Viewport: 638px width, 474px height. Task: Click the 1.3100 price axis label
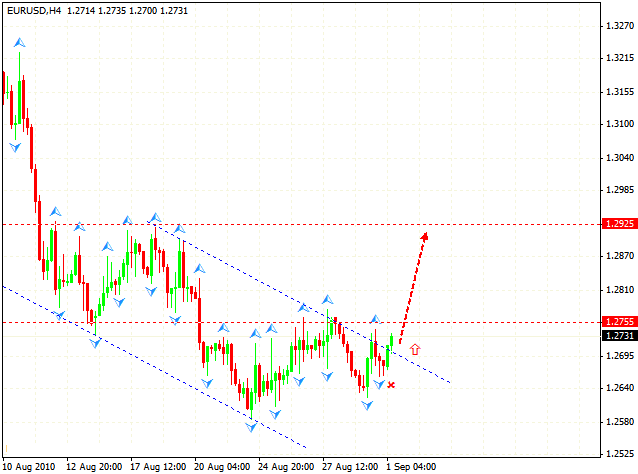[x=620, y=124]
